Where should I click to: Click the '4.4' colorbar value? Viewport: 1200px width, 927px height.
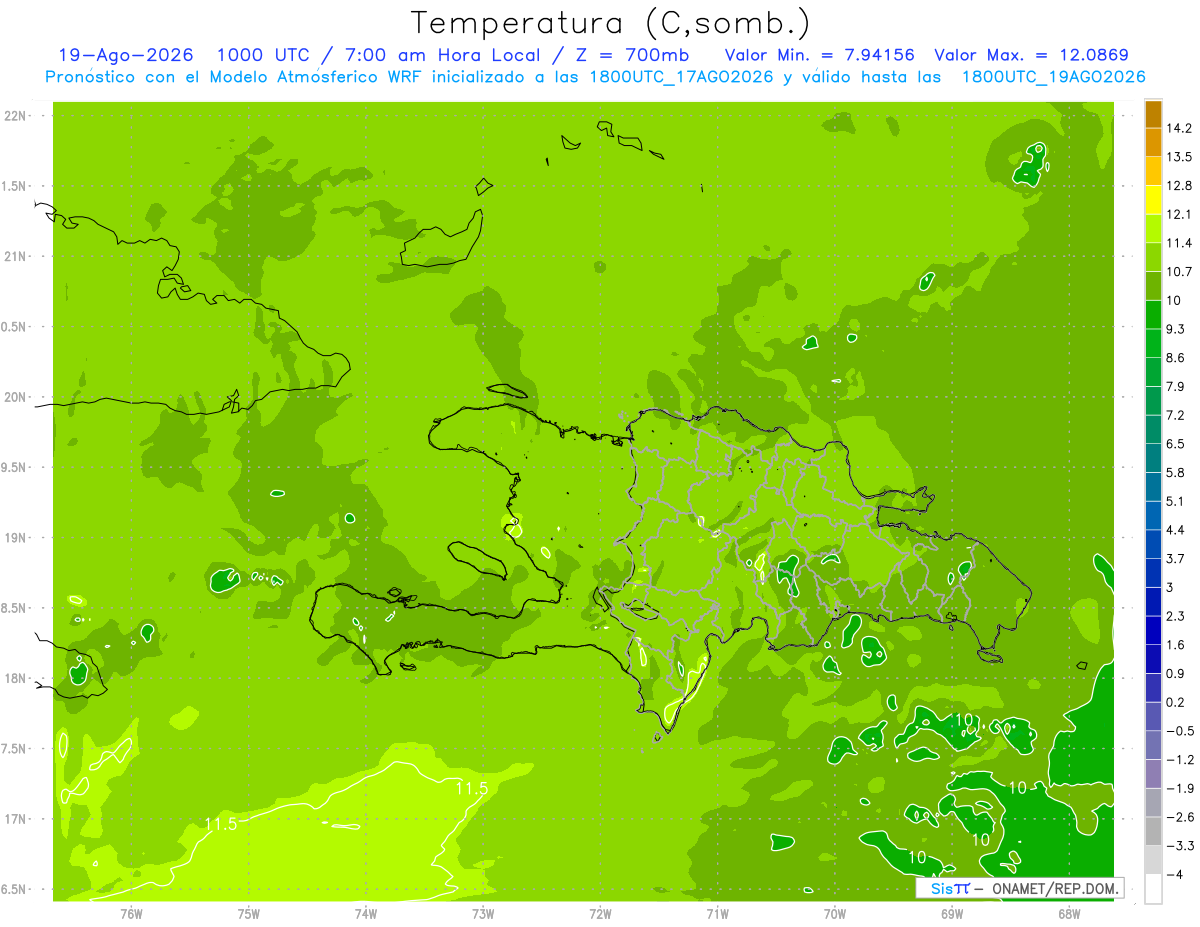pos(1176,529)
